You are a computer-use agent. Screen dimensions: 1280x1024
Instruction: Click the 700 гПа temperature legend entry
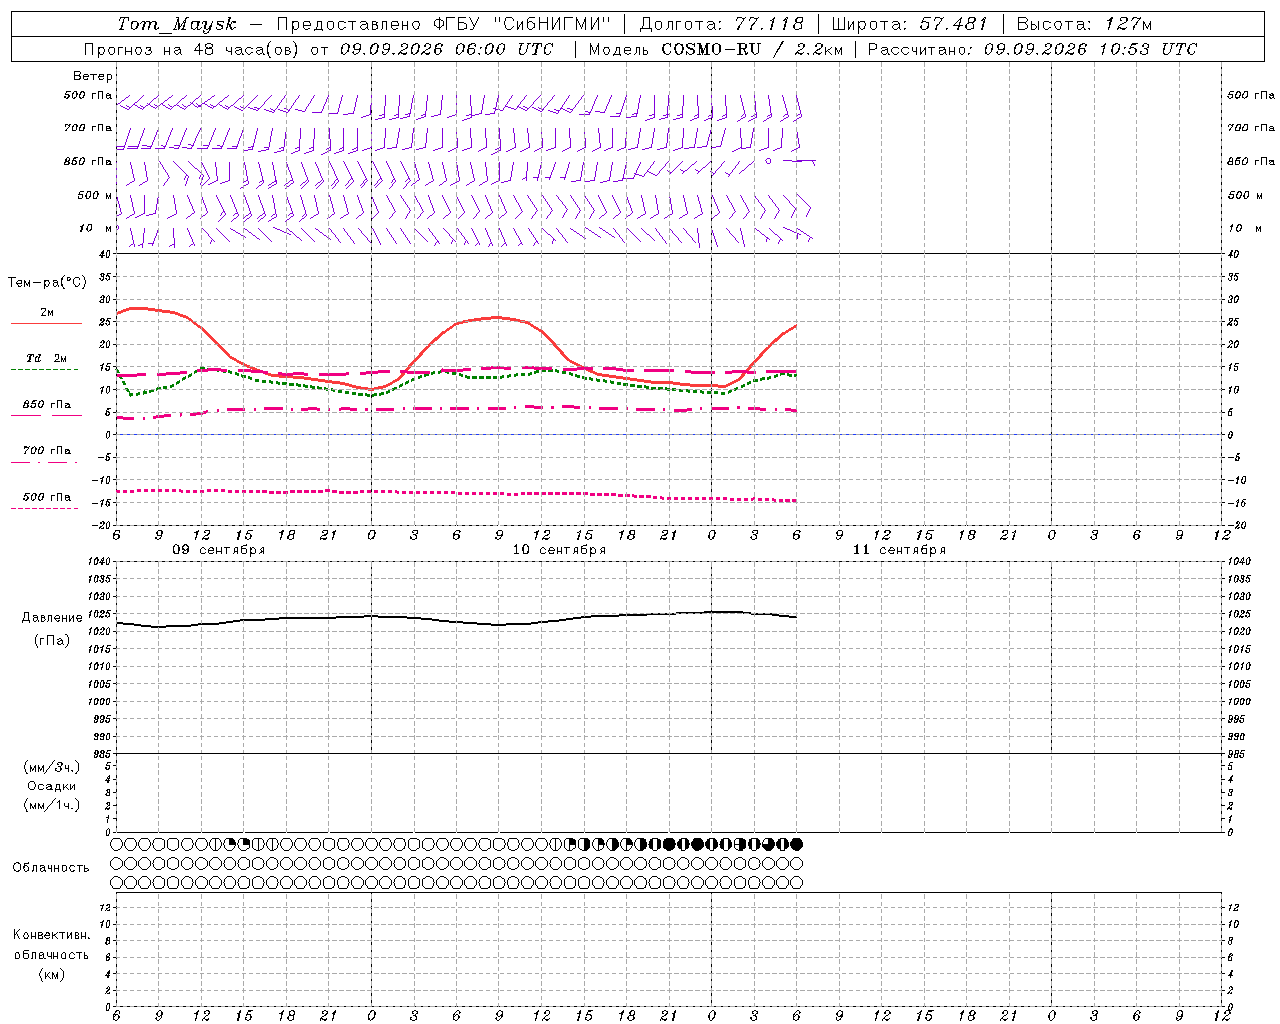(46, 451)
